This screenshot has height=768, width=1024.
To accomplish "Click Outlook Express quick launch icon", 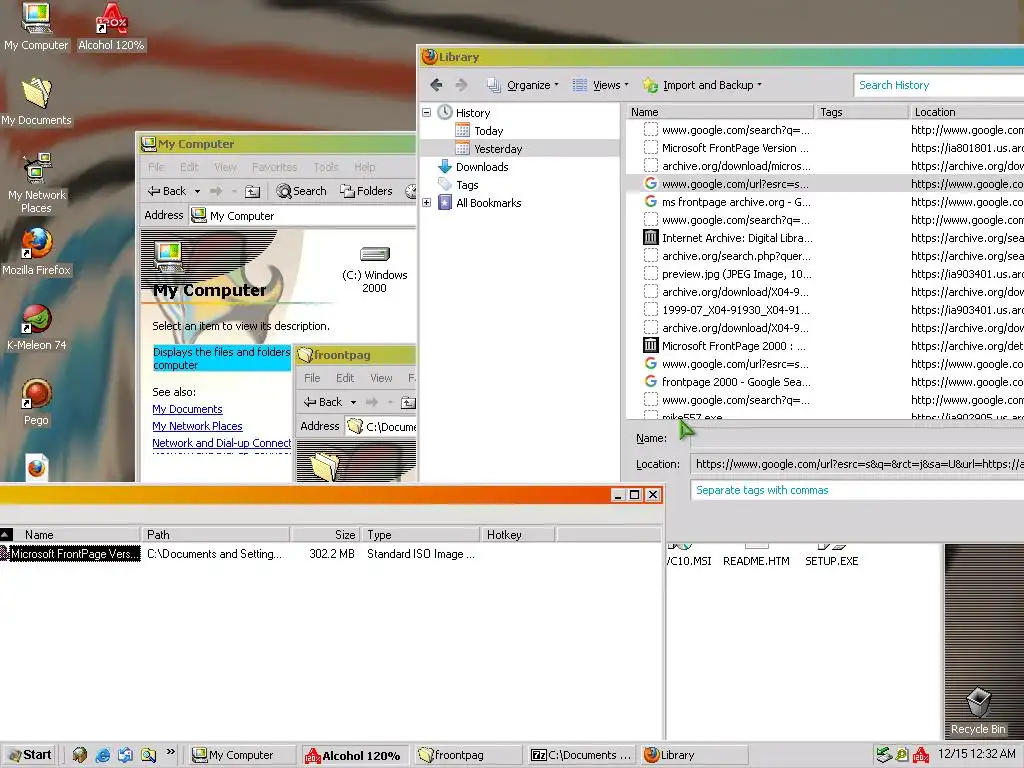I will [125, 755].
